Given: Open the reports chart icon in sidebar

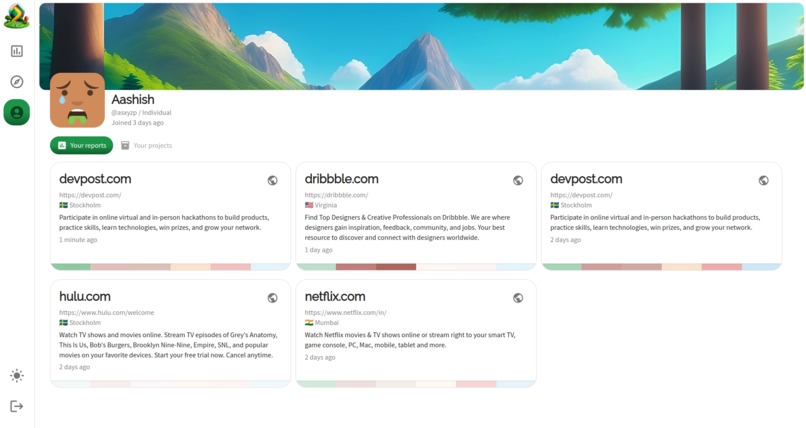Looking at the screenshot, I should click(x=16, y=51).
